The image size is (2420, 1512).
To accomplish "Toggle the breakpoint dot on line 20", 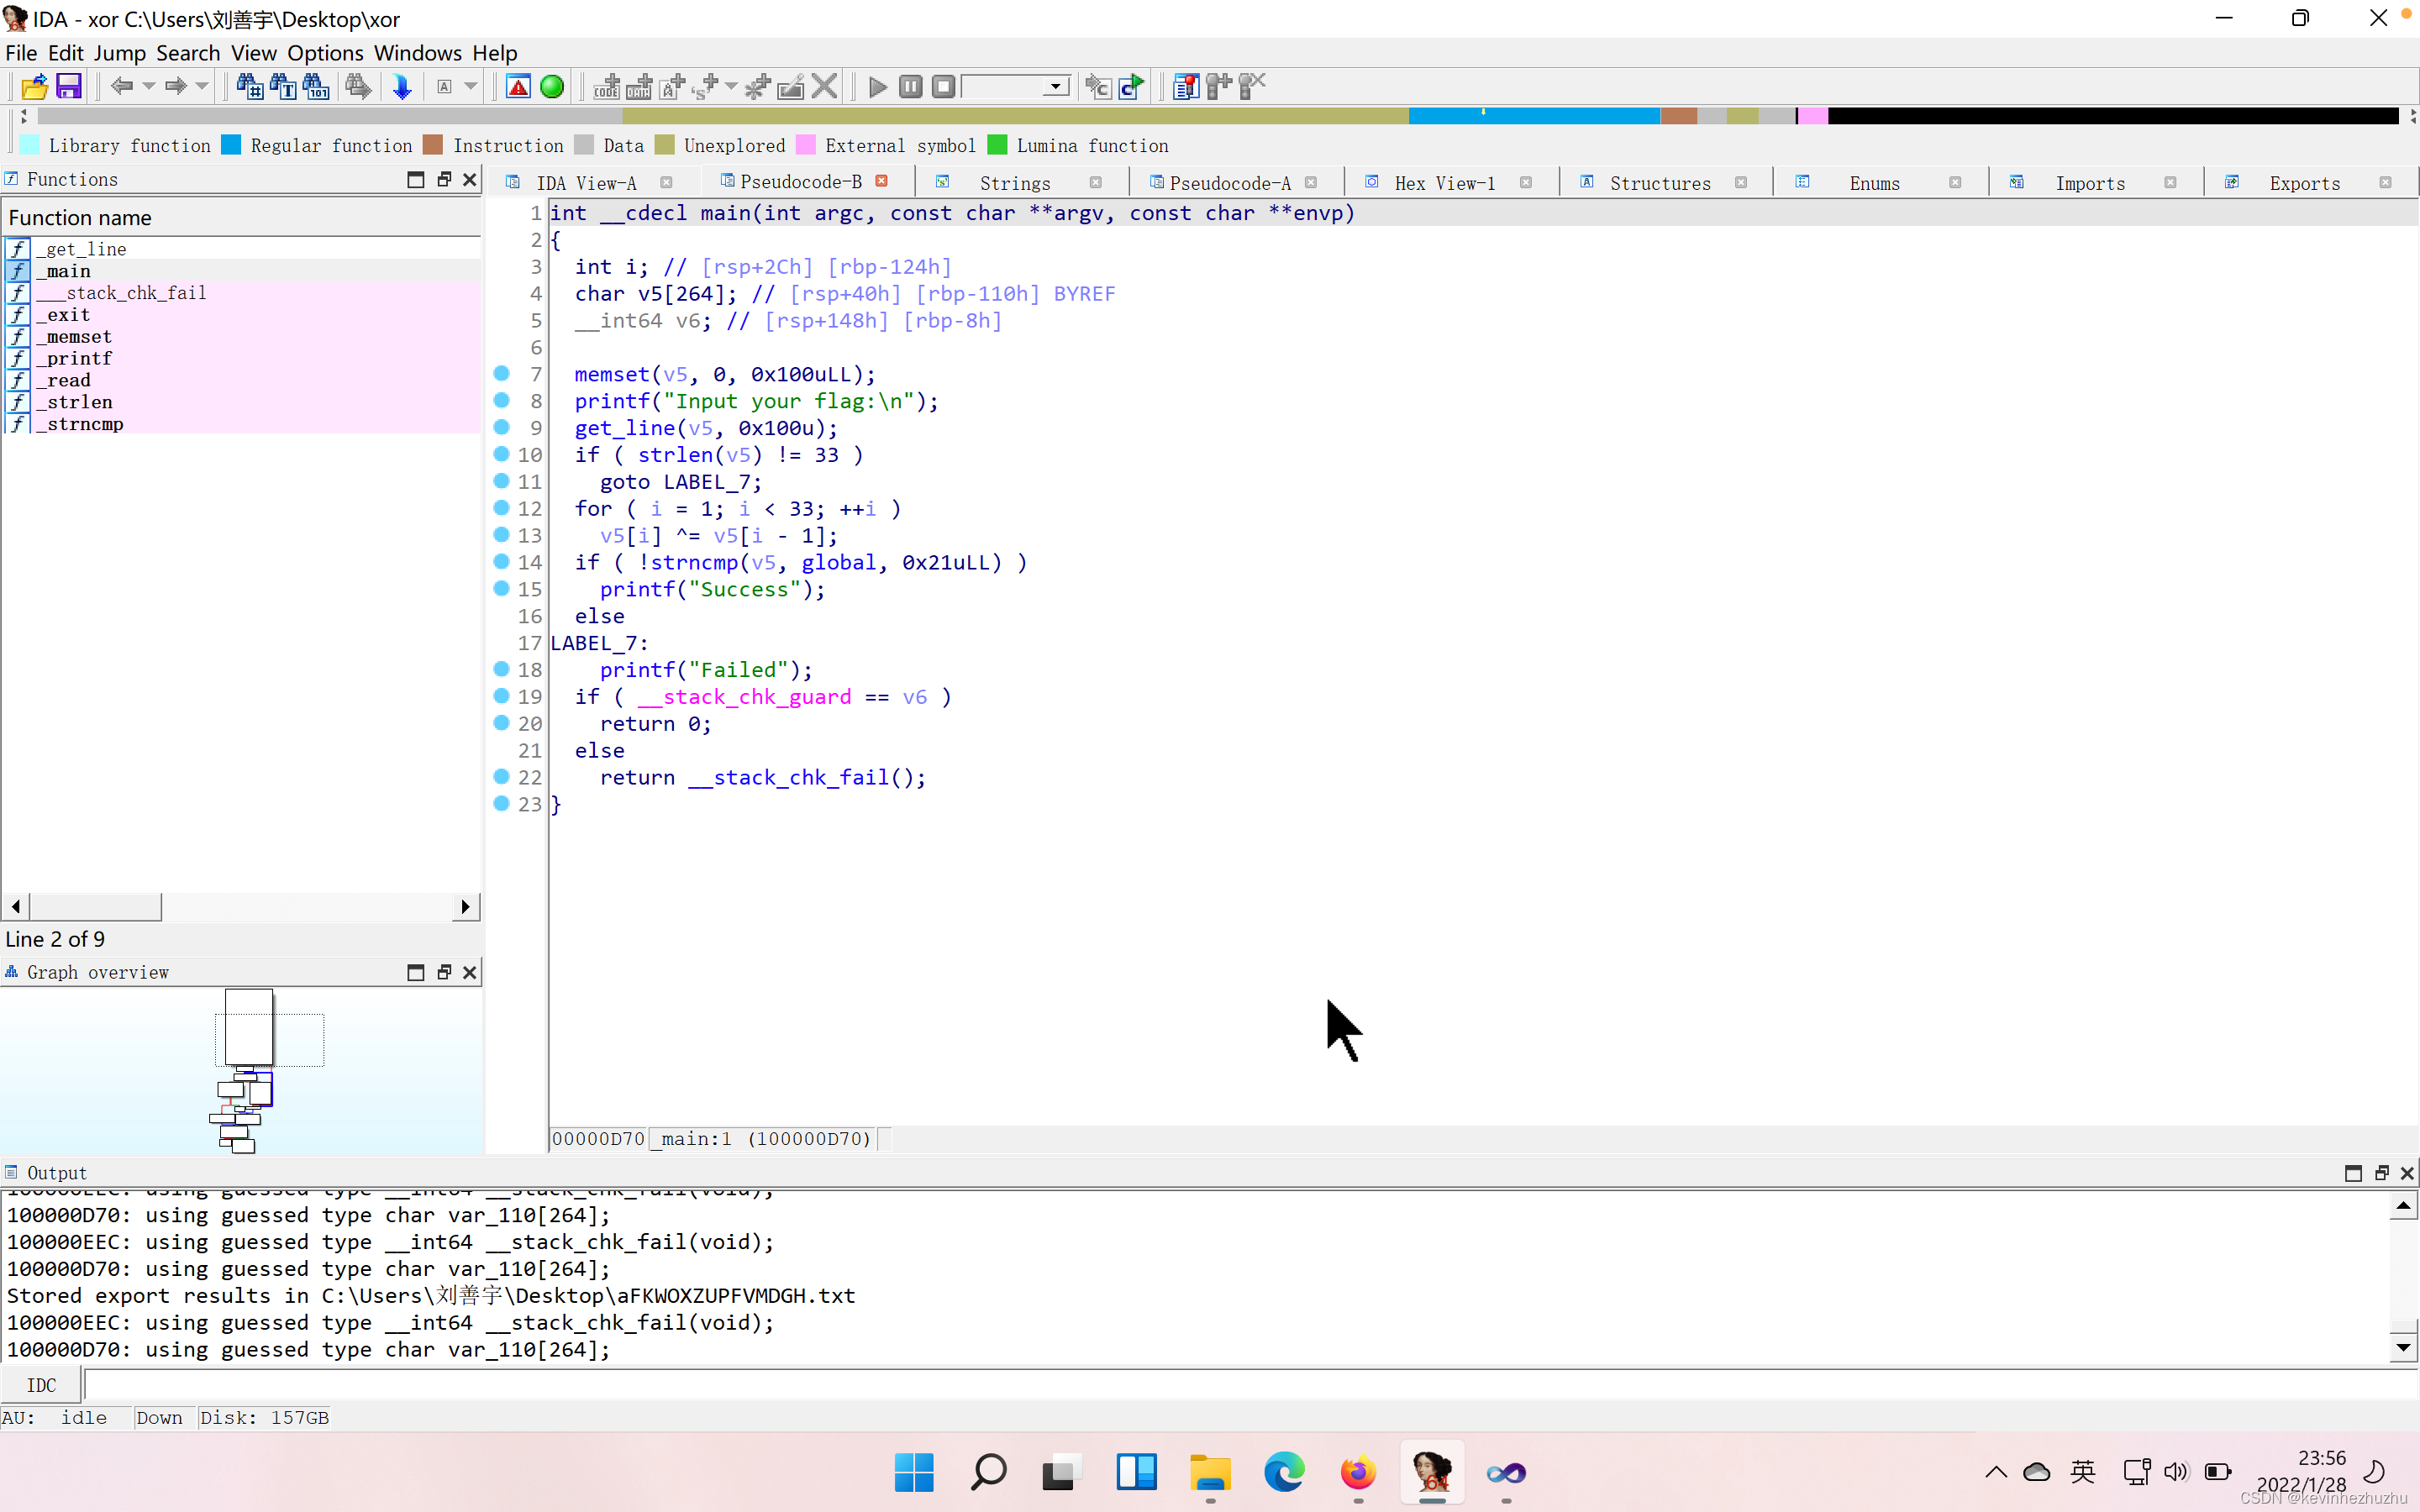I will coord(502,723).
